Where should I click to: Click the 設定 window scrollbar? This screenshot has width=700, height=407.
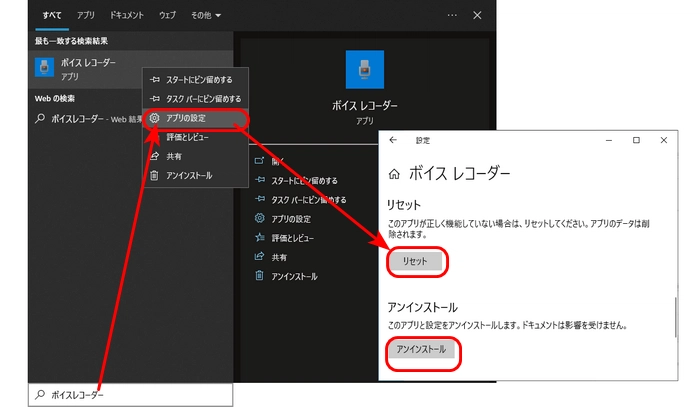point(676,317)
